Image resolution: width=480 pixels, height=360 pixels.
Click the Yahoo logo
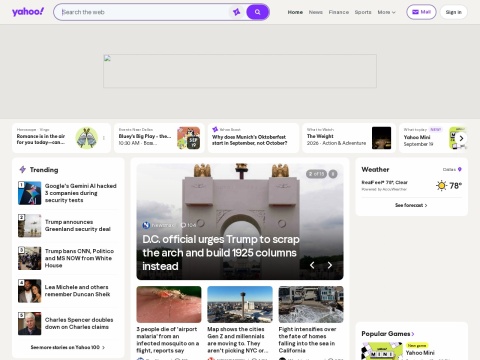pos(28,12)
